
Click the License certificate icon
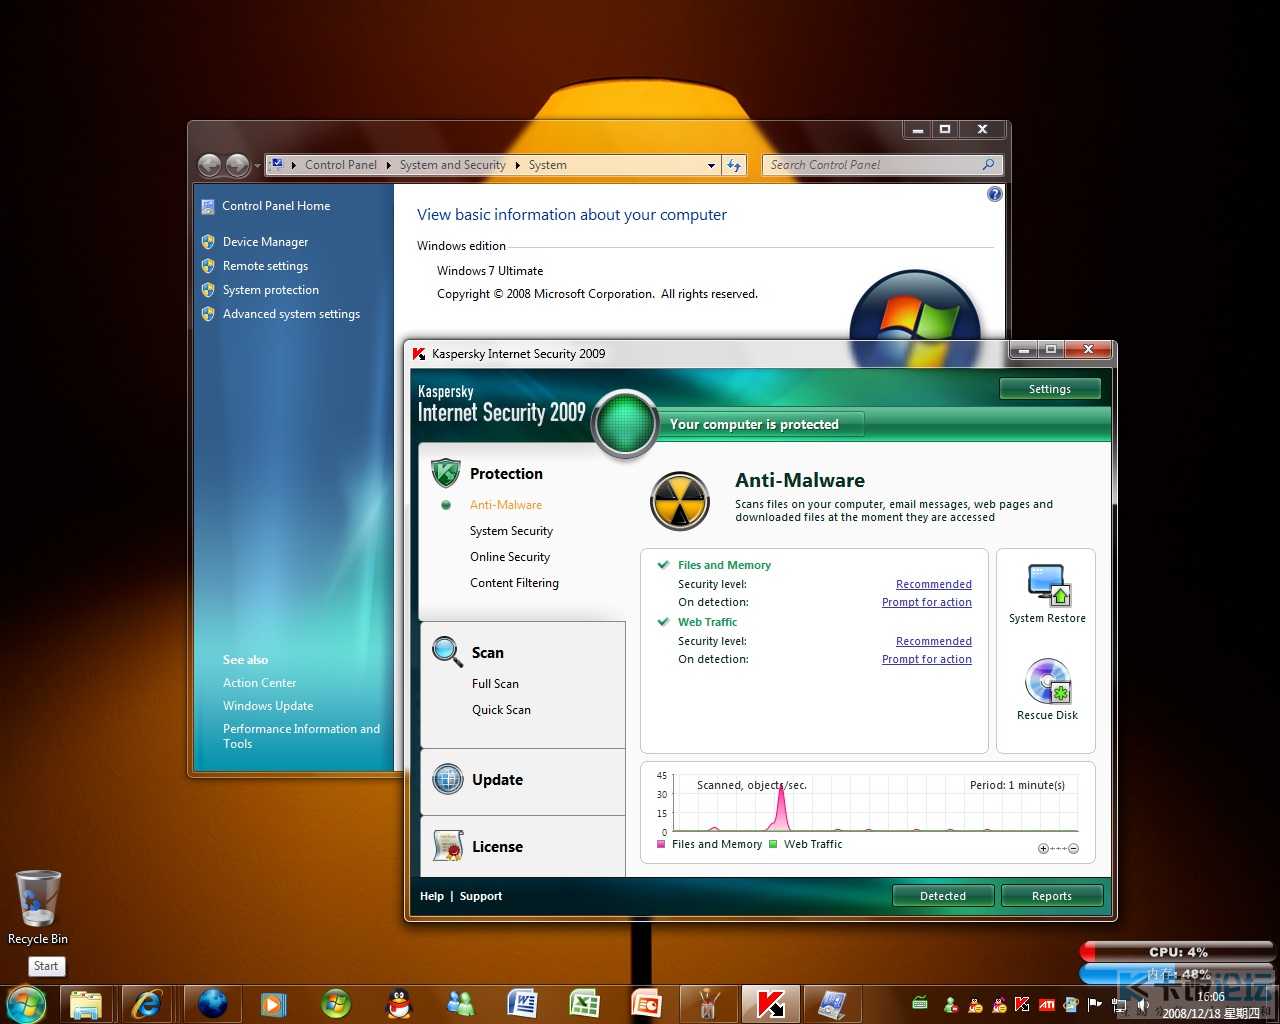click(x=448, y=846)
